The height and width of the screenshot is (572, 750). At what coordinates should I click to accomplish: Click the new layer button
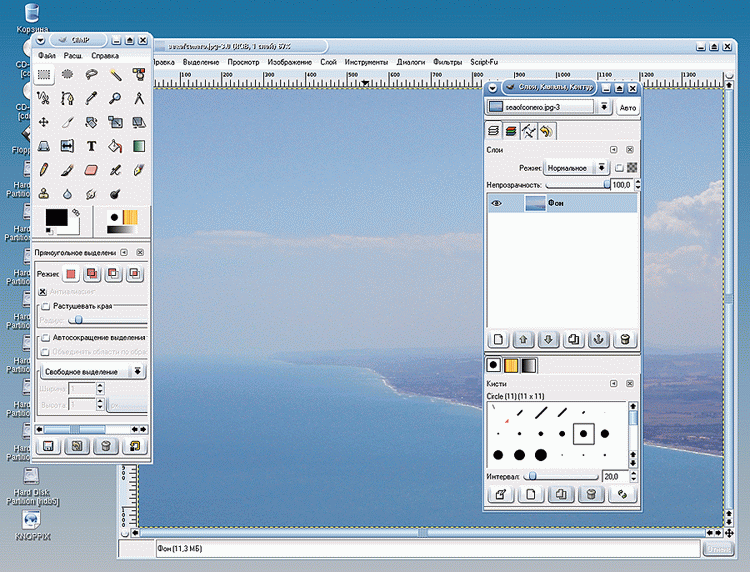pos(497,340)
